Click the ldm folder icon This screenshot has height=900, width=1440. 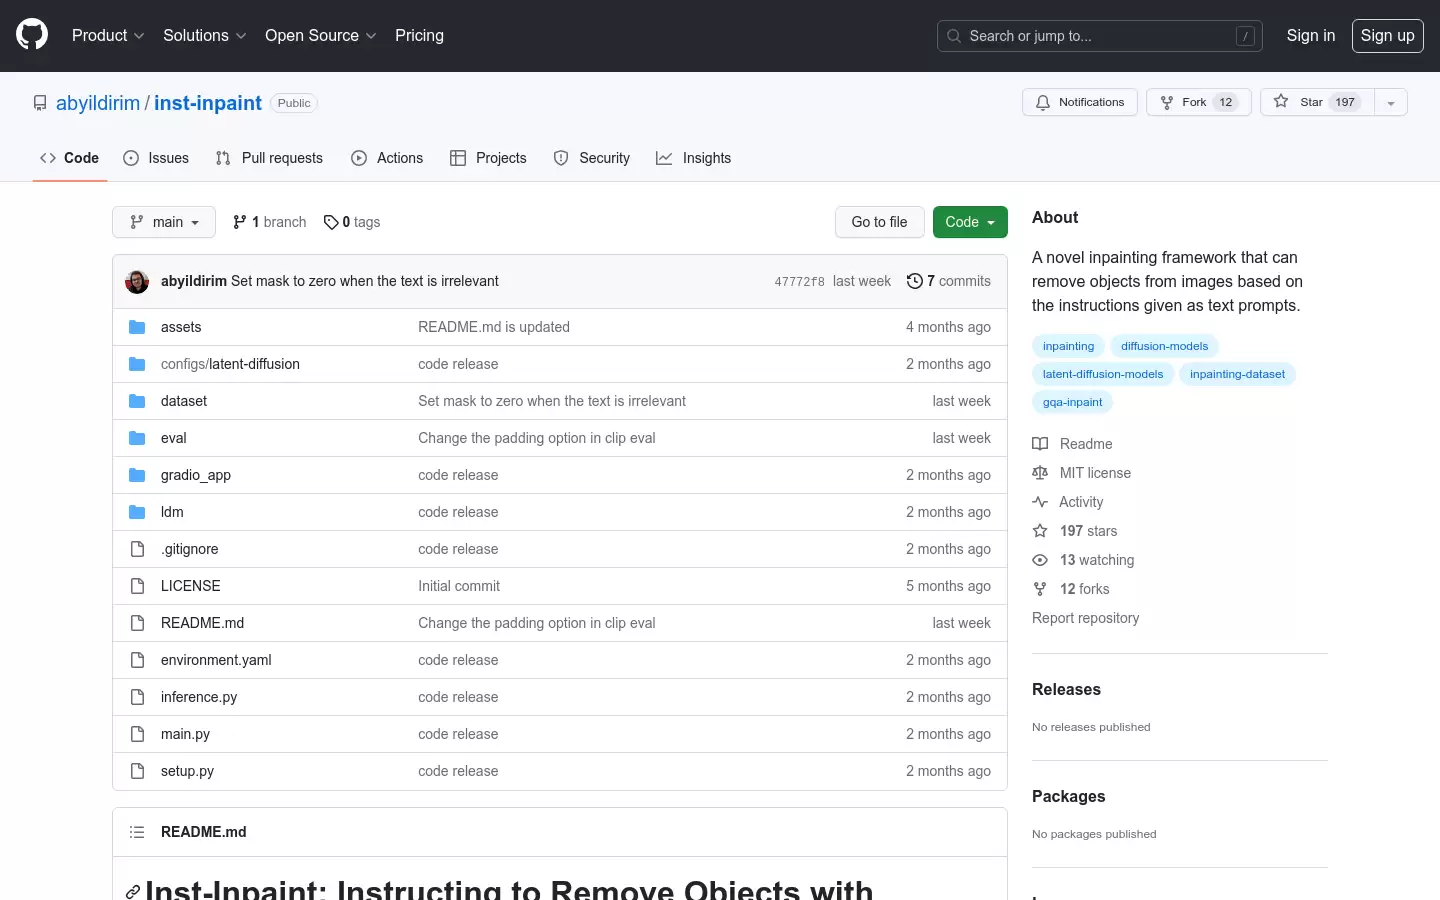[137, 512]
